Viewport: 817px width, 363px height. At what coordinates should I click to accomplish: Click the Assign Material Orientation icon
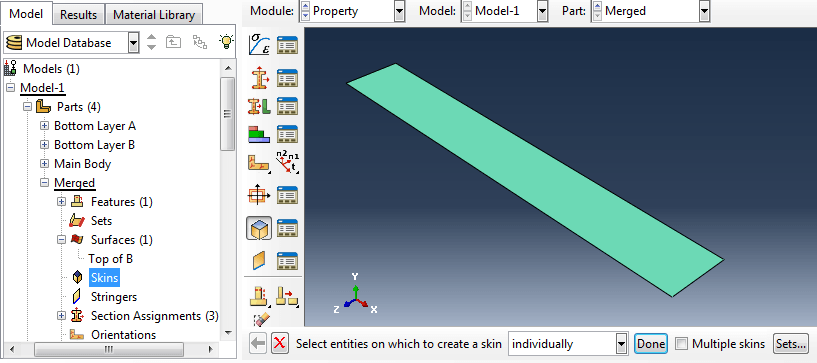258,163
